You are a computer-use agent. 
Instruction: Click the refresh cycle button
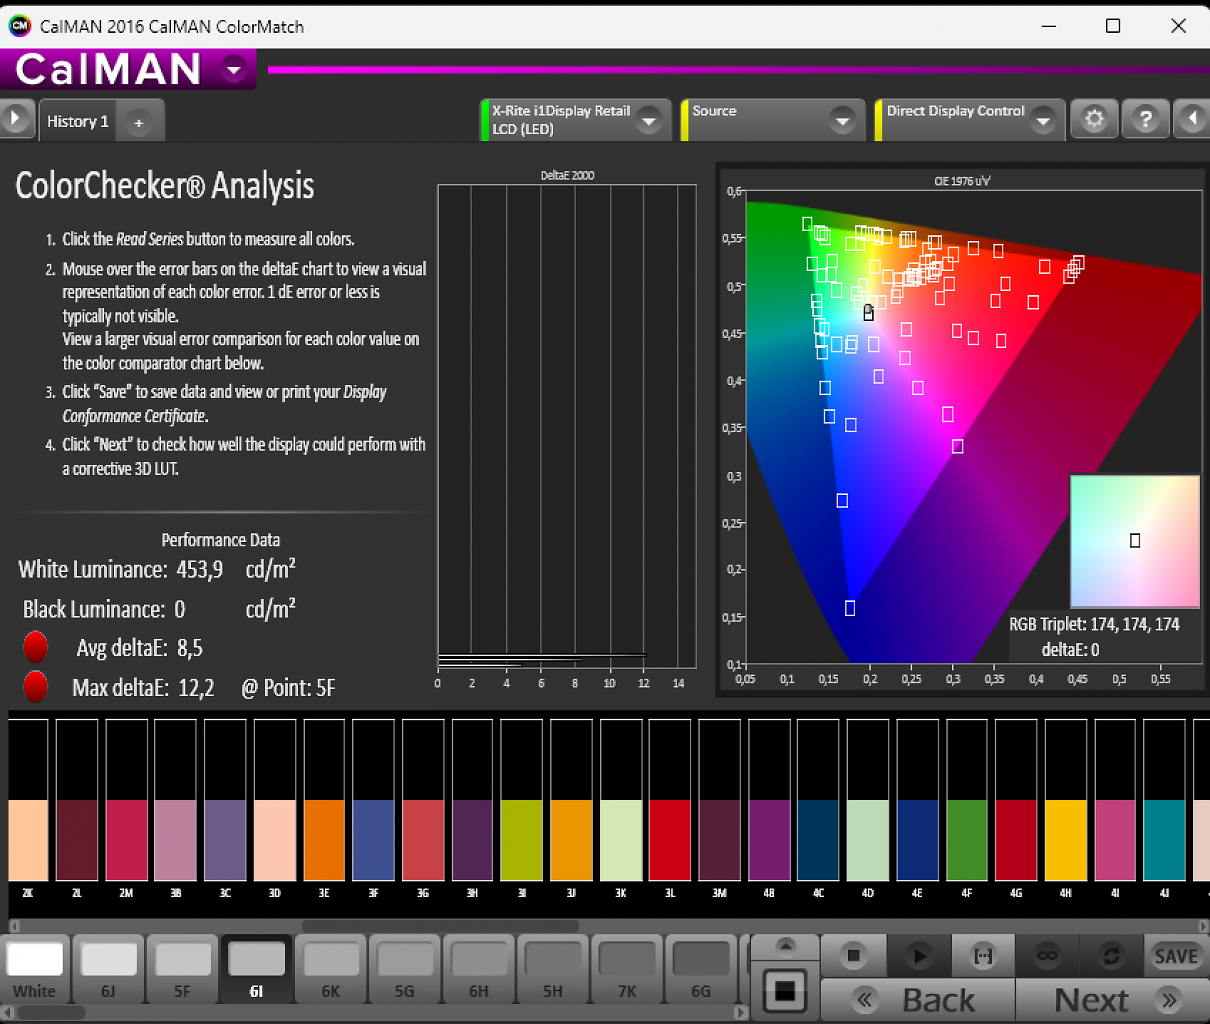(1111, 956)
